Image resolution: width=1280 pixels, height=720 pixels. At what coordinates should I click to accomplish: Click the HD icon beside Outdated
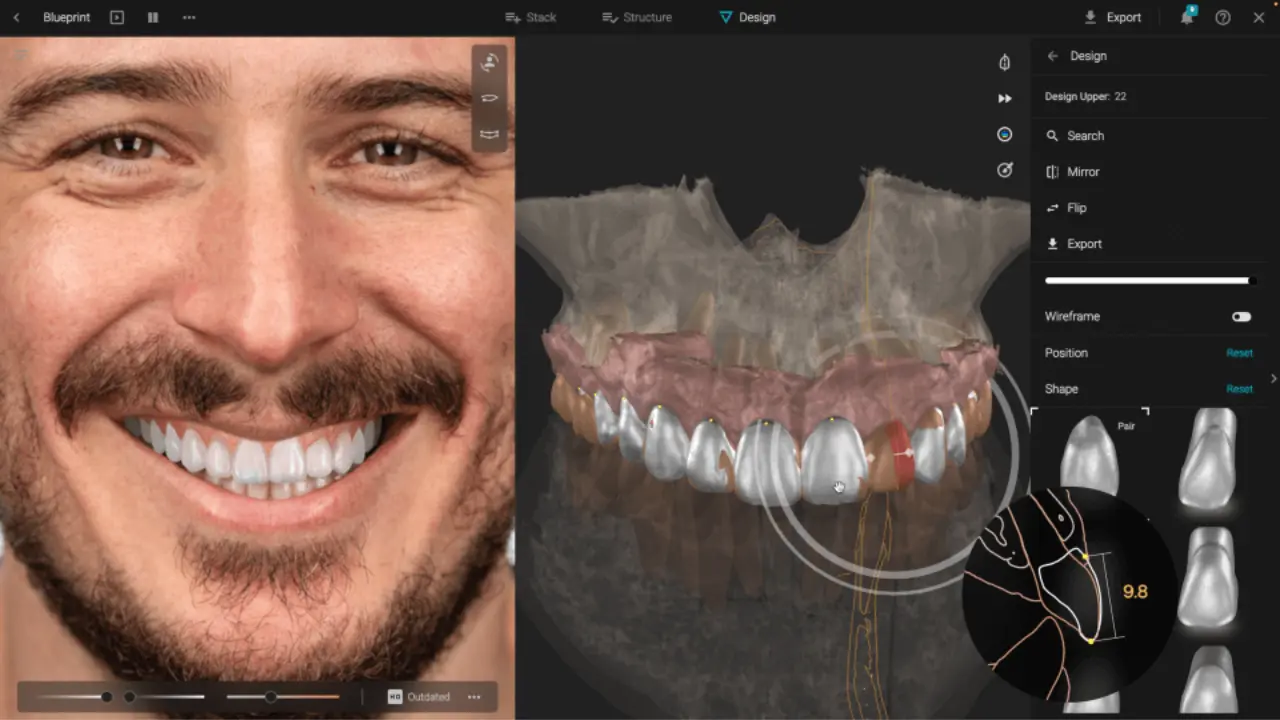(395, 697)
